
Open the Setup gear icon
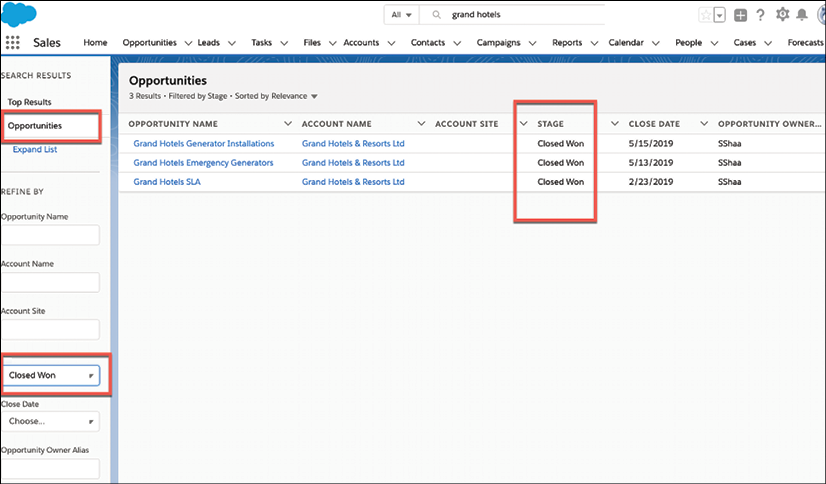point(782,15)
